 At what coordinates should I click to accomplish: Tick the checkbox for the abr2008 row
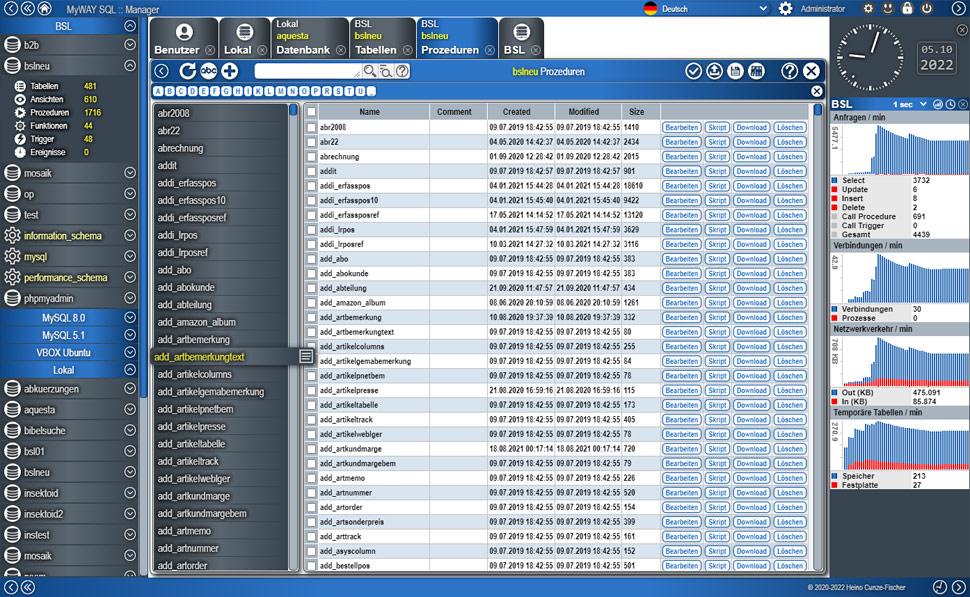(312, 128)
